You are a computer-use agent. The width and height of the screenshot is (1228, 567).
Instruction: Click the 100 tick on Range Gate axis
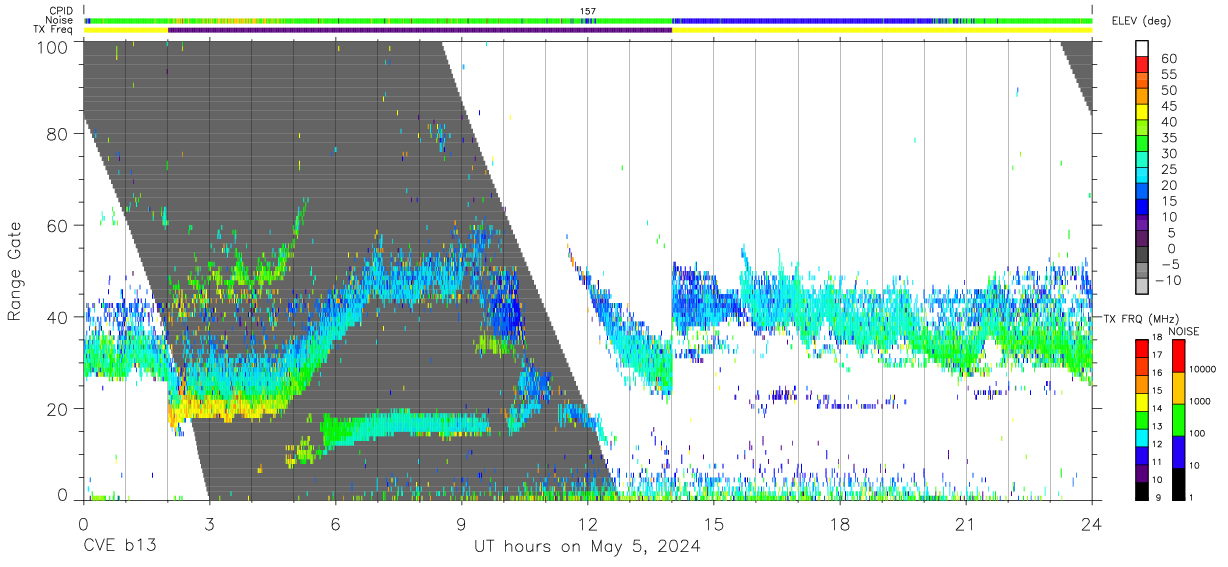pos(53,47)
